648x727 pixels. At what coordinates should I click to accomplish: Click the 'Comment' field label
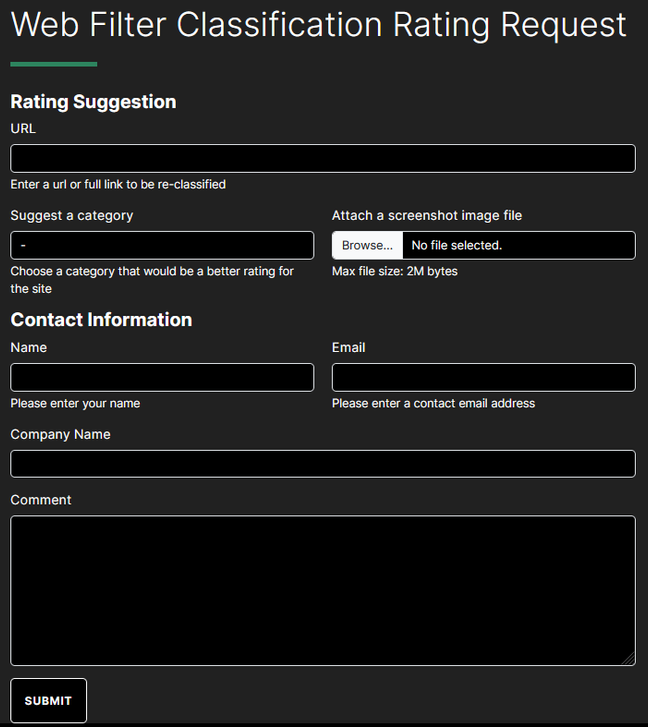pos(41,499)
